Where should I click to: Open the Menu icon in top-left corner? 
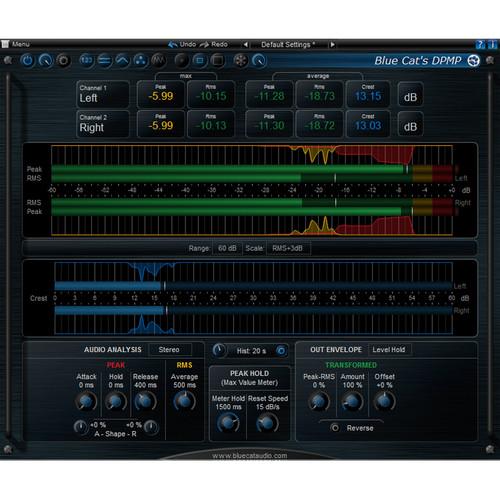tap(5, 44)
